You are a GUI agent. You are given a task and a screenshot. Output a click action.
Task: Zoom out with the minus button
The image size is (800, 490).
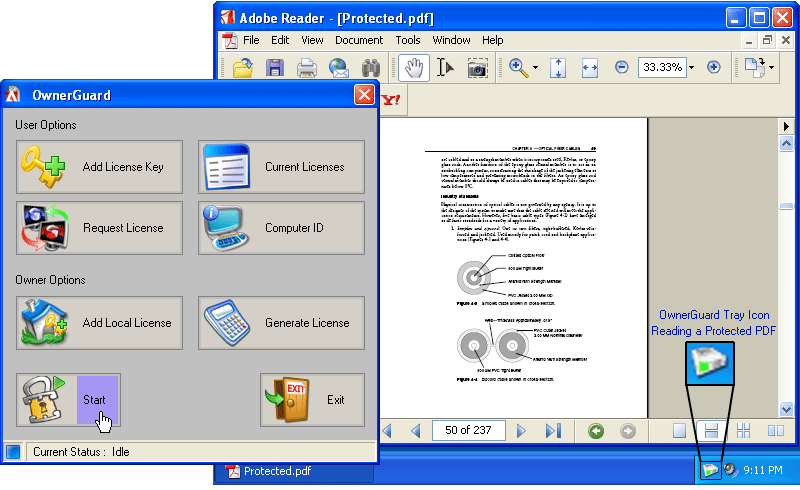tap(621, 67)
